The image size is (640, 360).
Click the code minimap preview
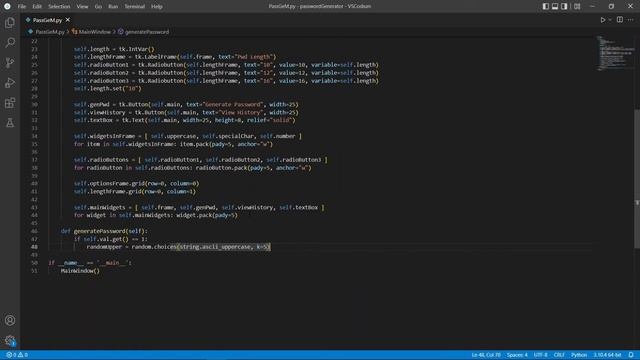(x=615, y=53)
